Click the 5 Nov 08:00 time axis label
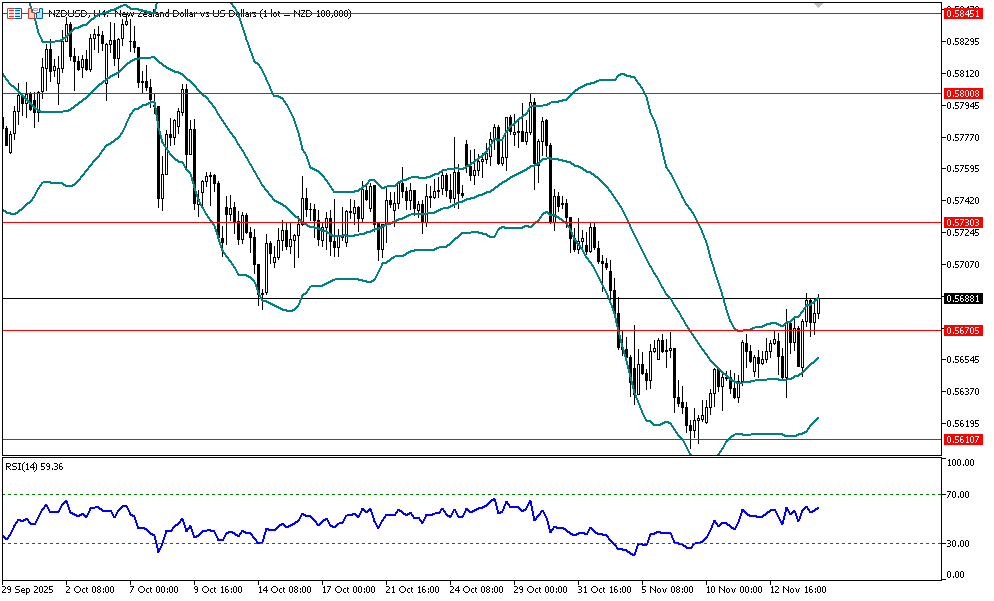 click(x=667, y=590)
